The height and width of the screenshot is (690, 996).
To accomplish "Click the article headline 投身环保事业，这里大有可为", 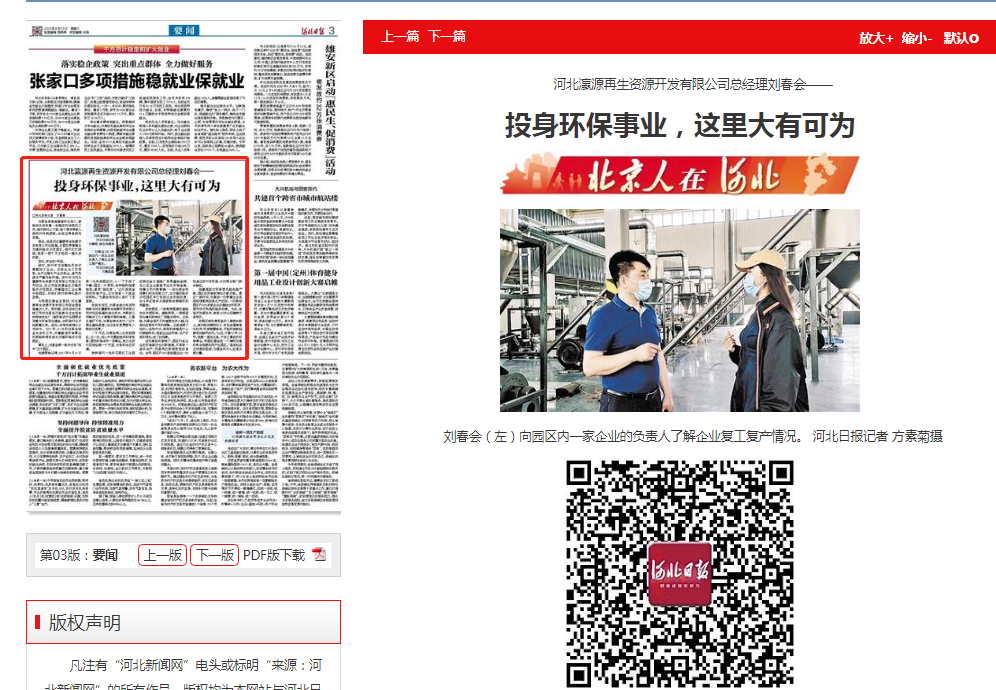I will click(x=679, y=125).
